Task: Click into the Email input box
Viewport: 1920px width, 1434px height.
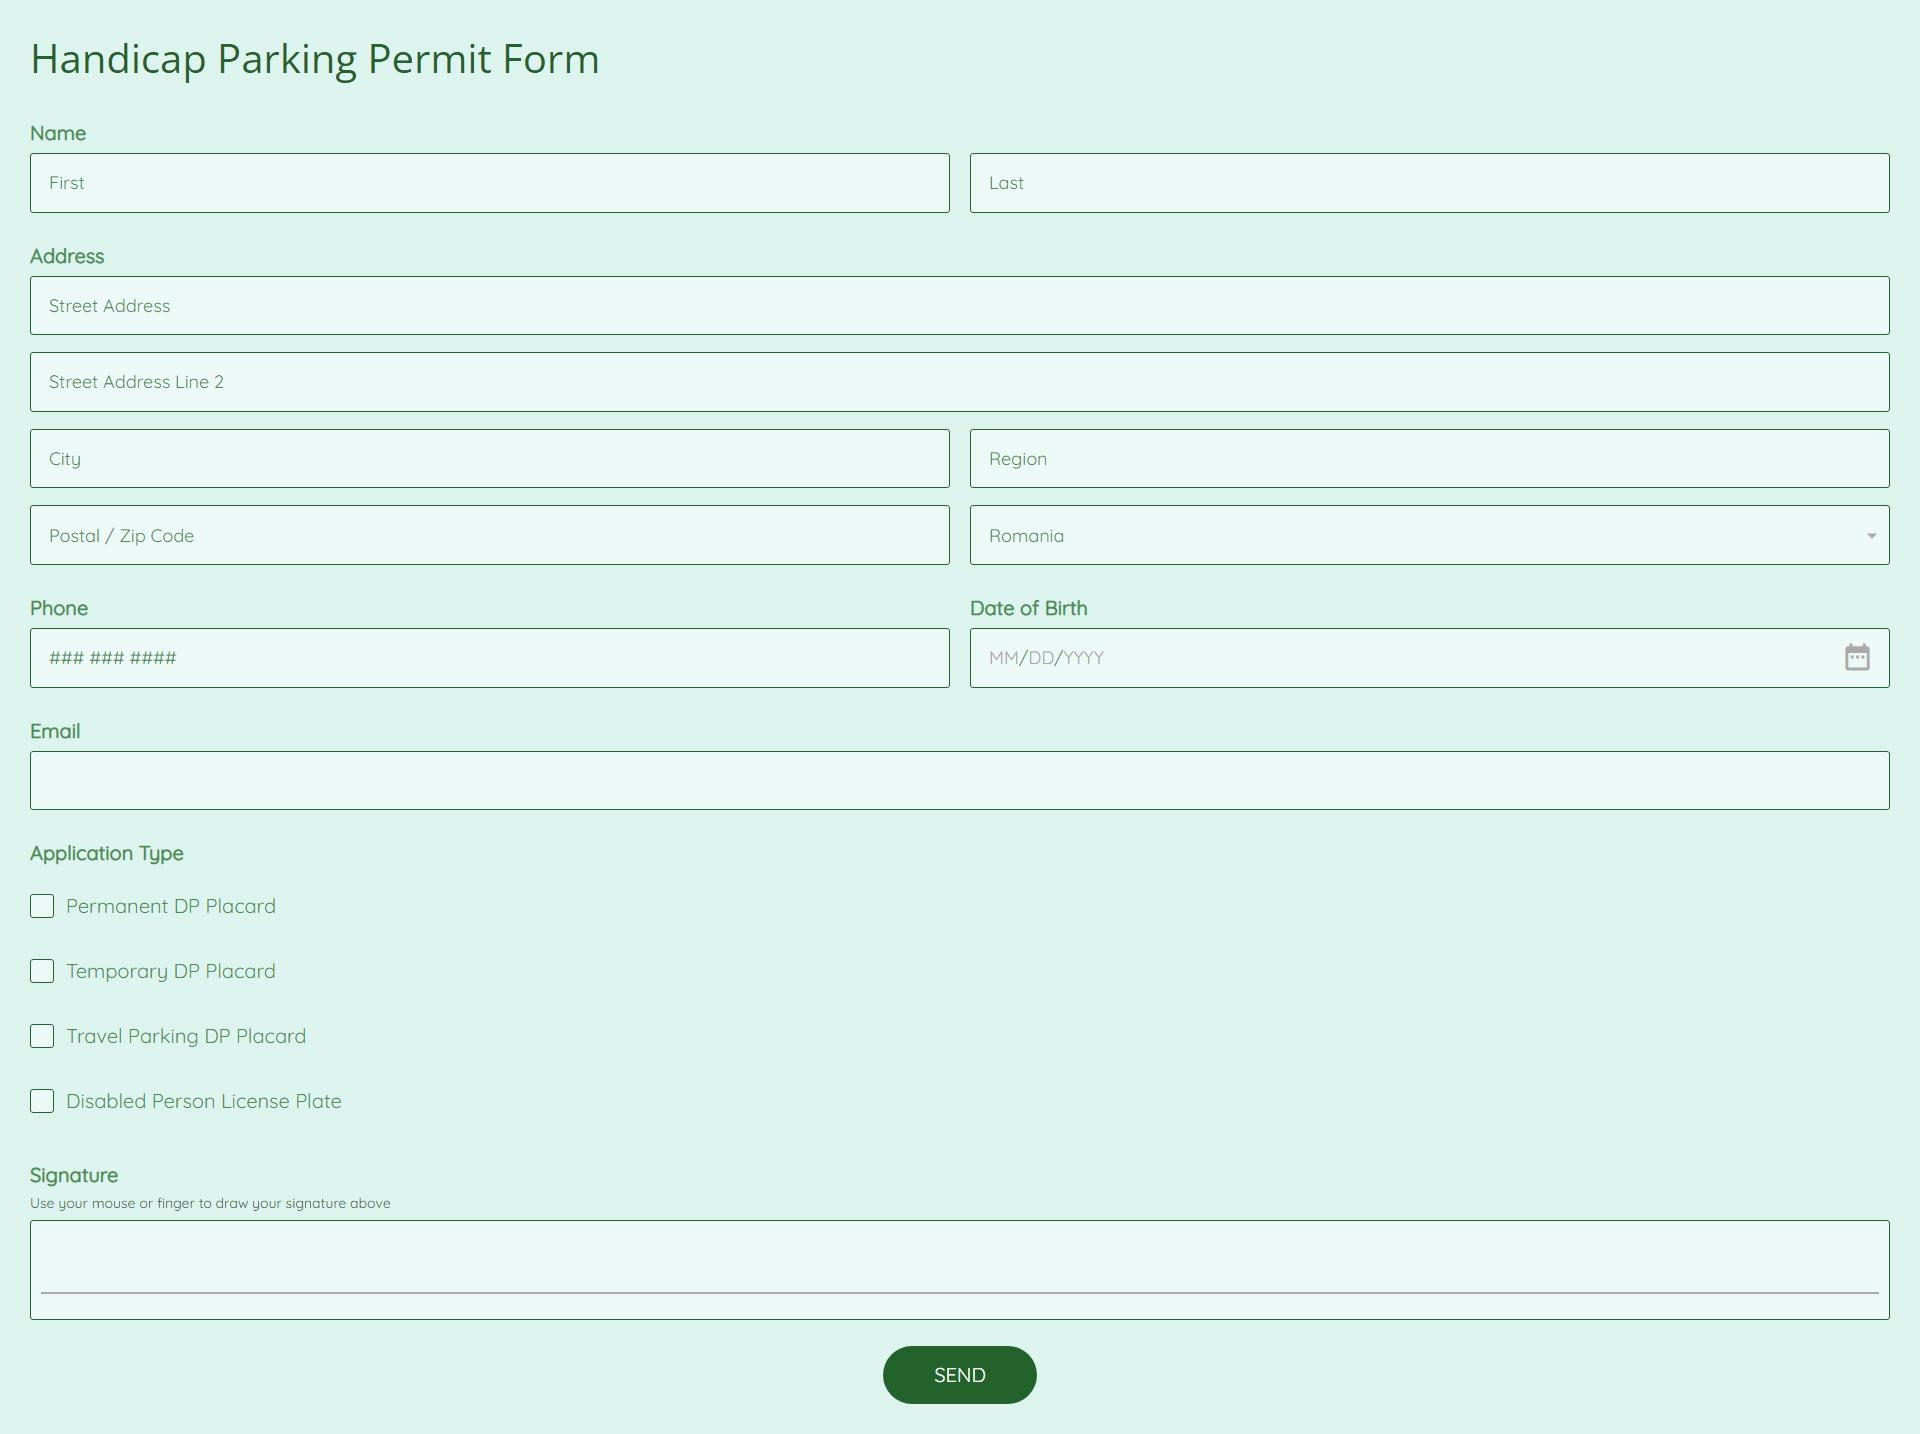Action: [x=959, y=781]
